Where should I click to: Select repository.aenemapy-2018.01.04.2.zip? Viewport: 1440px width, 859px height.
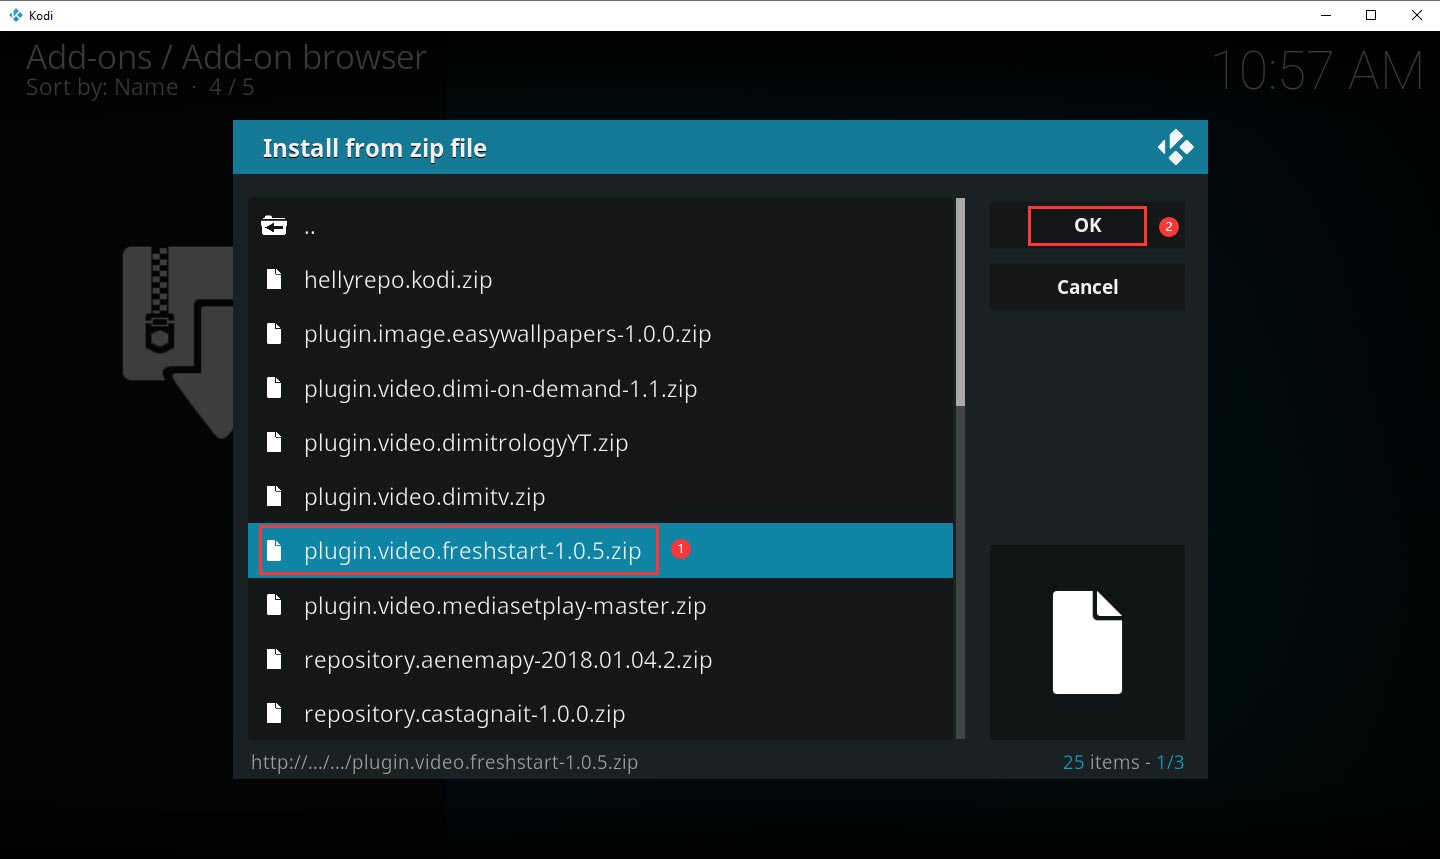click(508, 659)
